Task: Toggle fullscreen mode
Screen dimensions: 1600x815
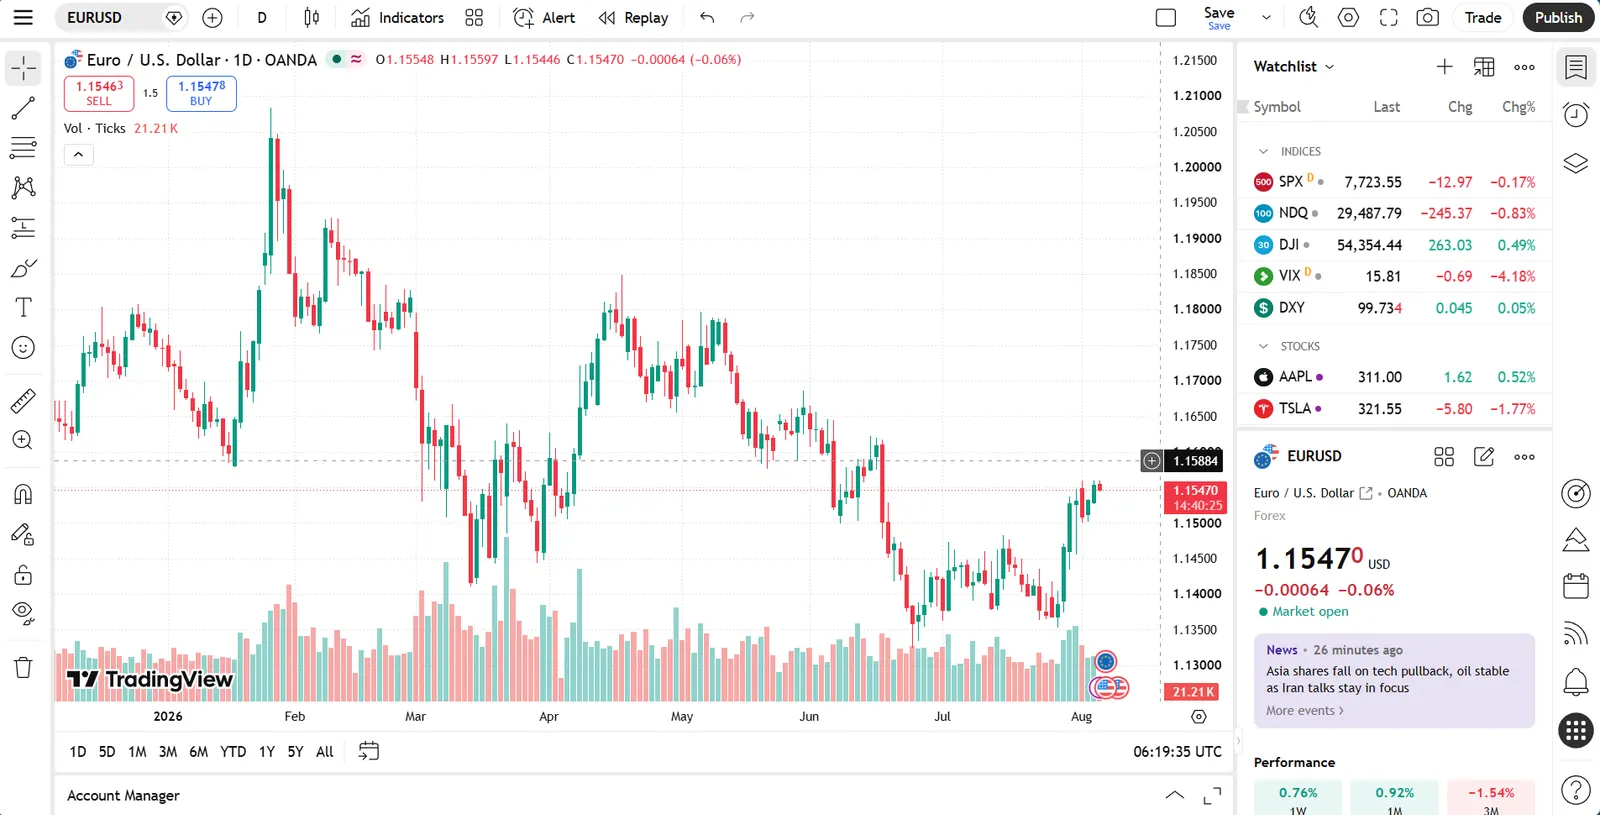Action: tap(1388, 17)
